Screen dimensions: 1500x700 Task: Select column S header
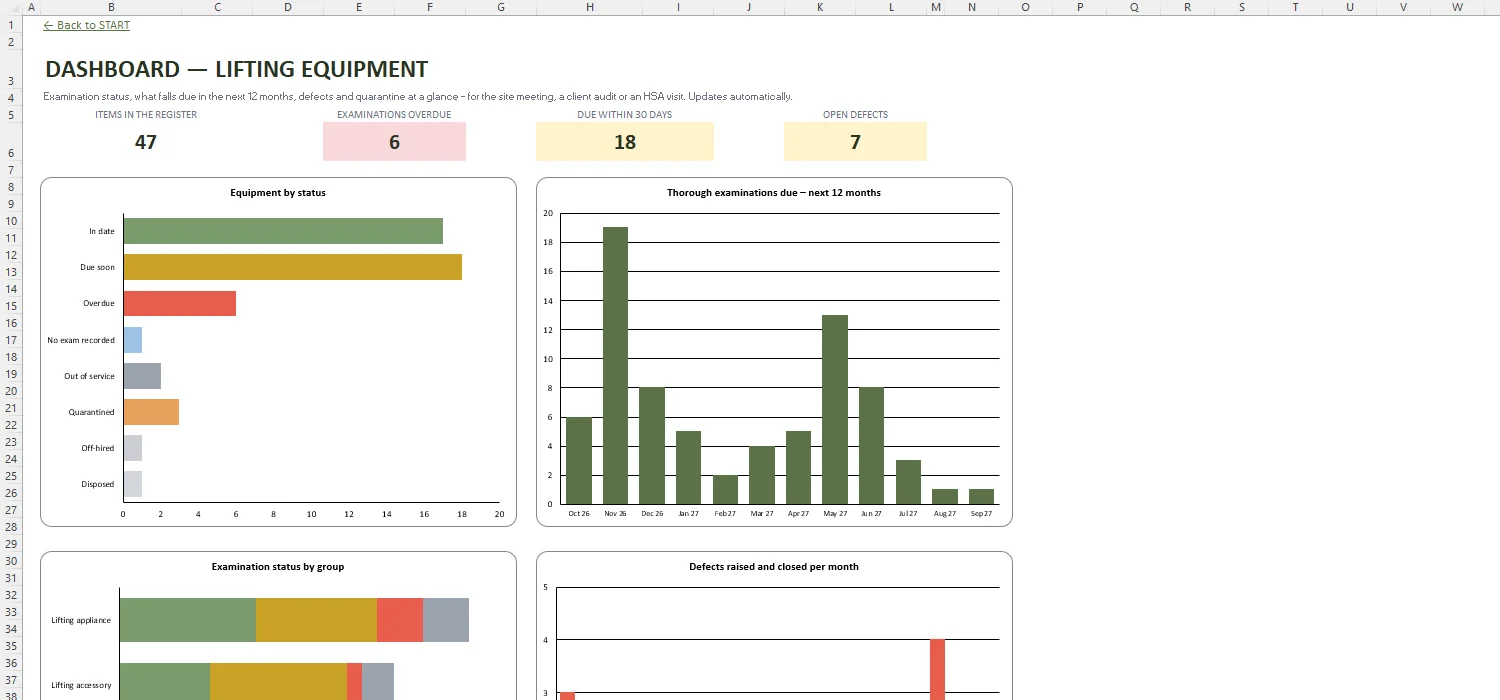(x=1242, y=7)
